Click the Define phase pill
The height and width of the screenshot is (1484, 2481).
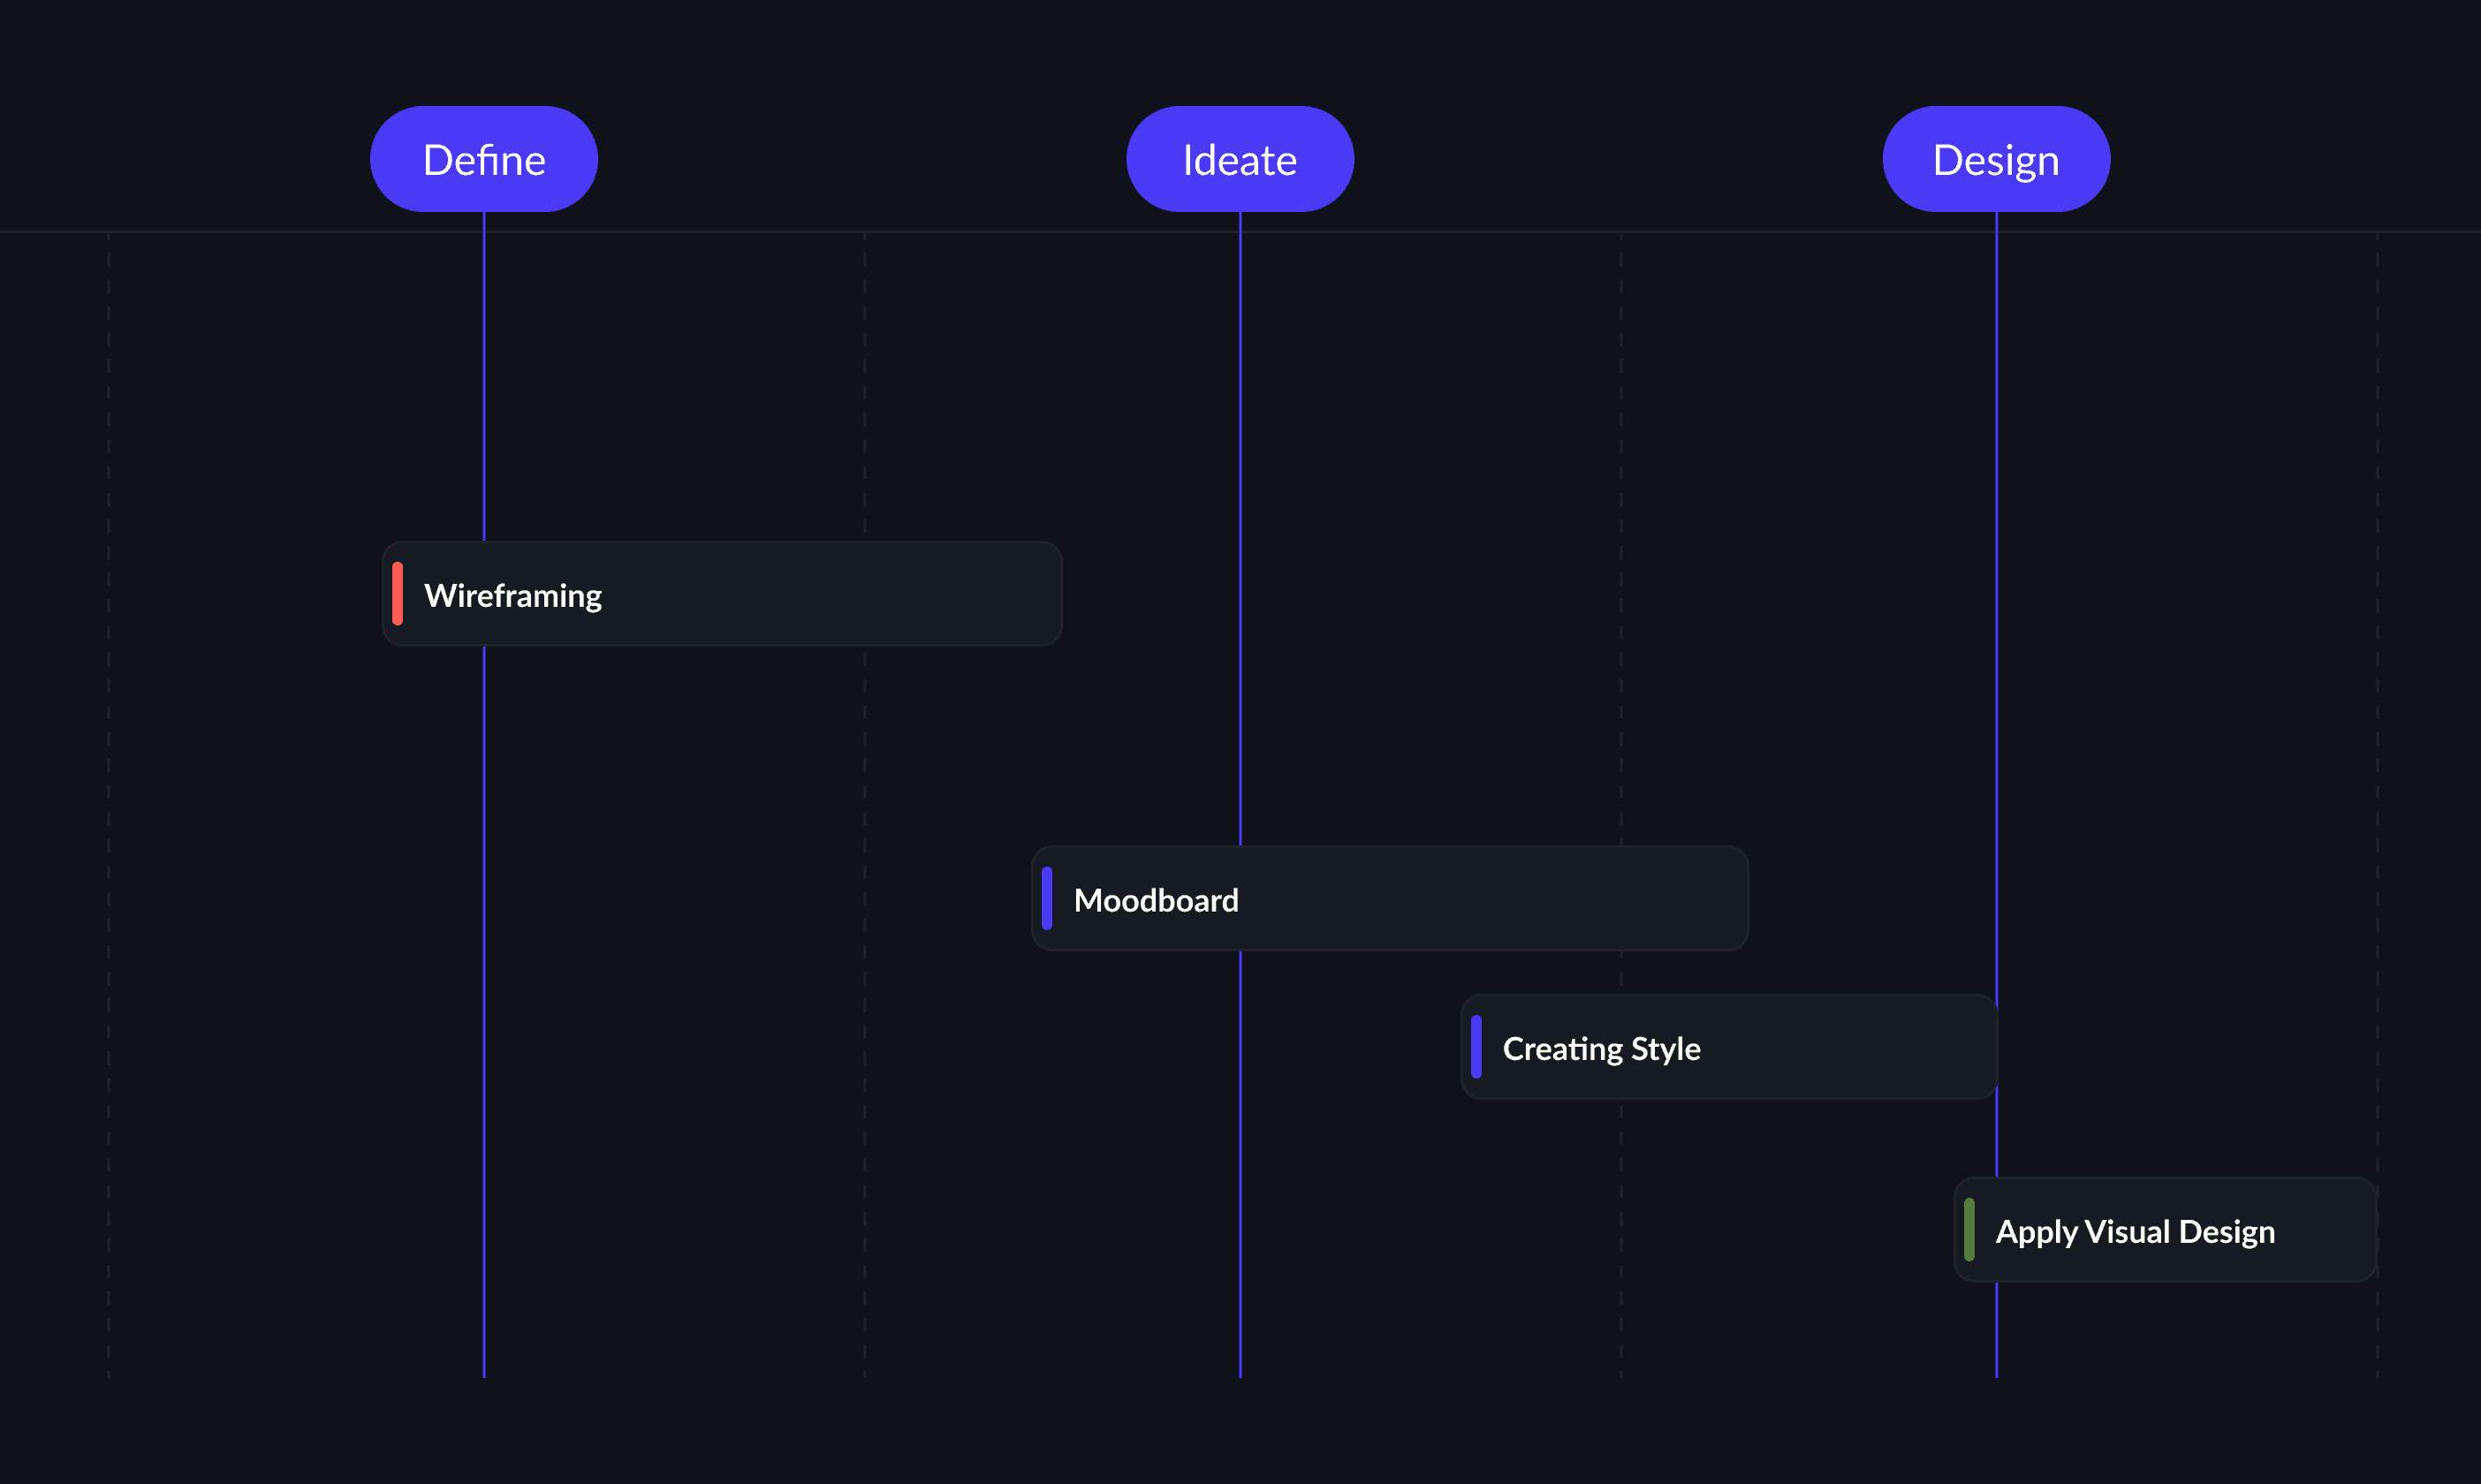[x=484, y=159]
